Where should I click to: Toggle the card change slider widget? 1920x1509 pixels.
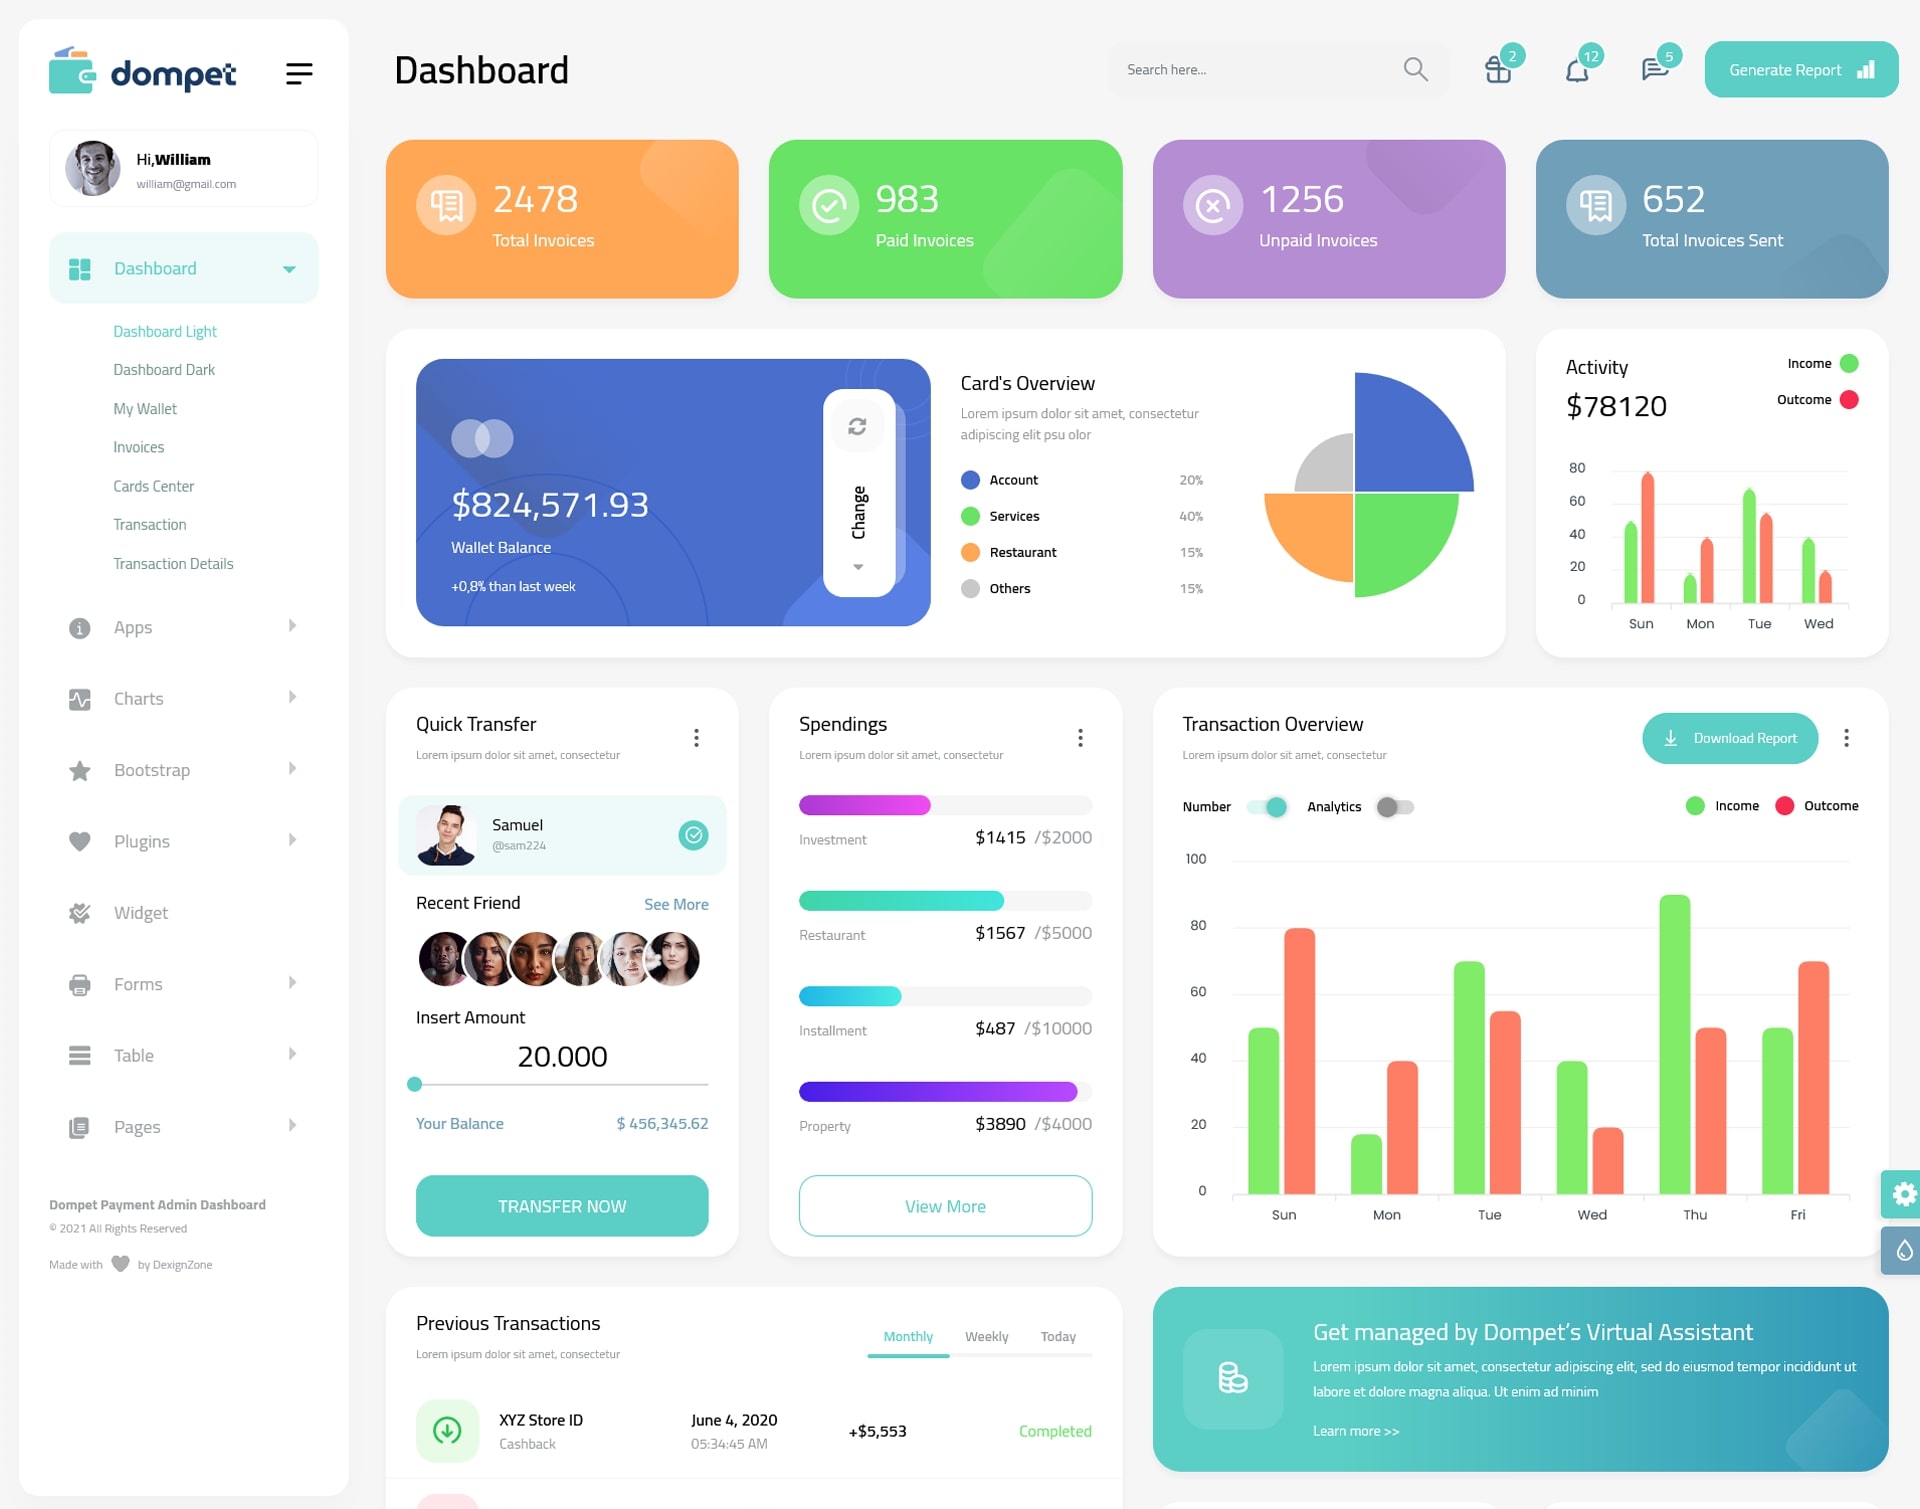pos(857,493)
